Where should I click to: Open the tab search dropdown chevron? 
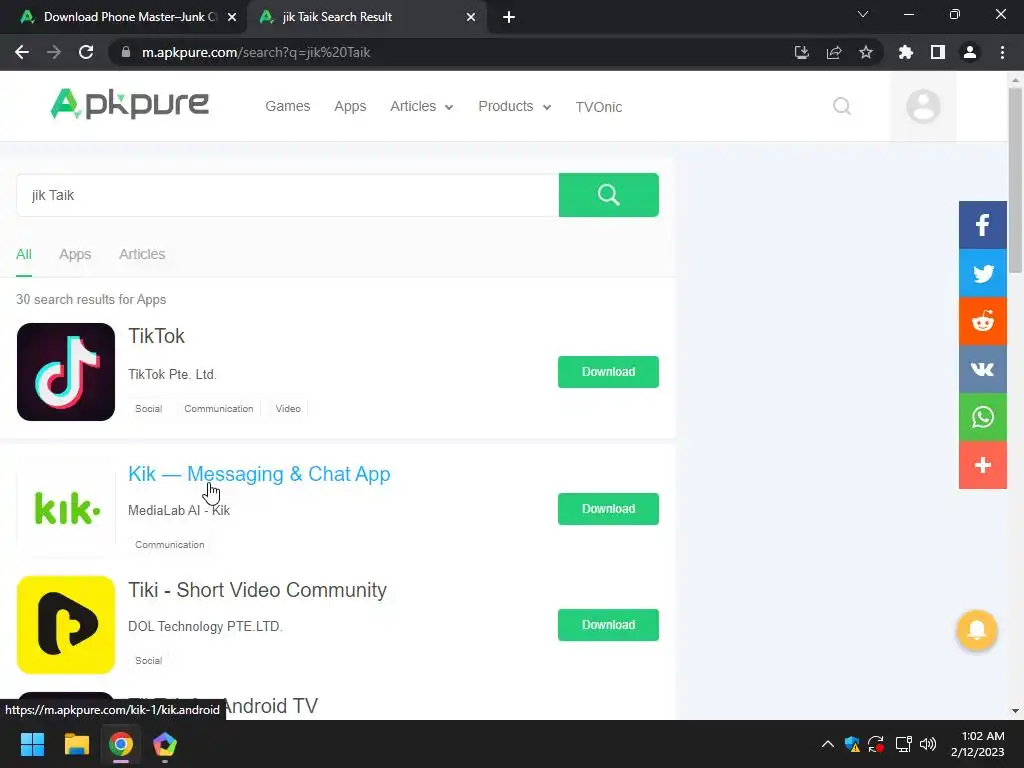coord(863,14)
